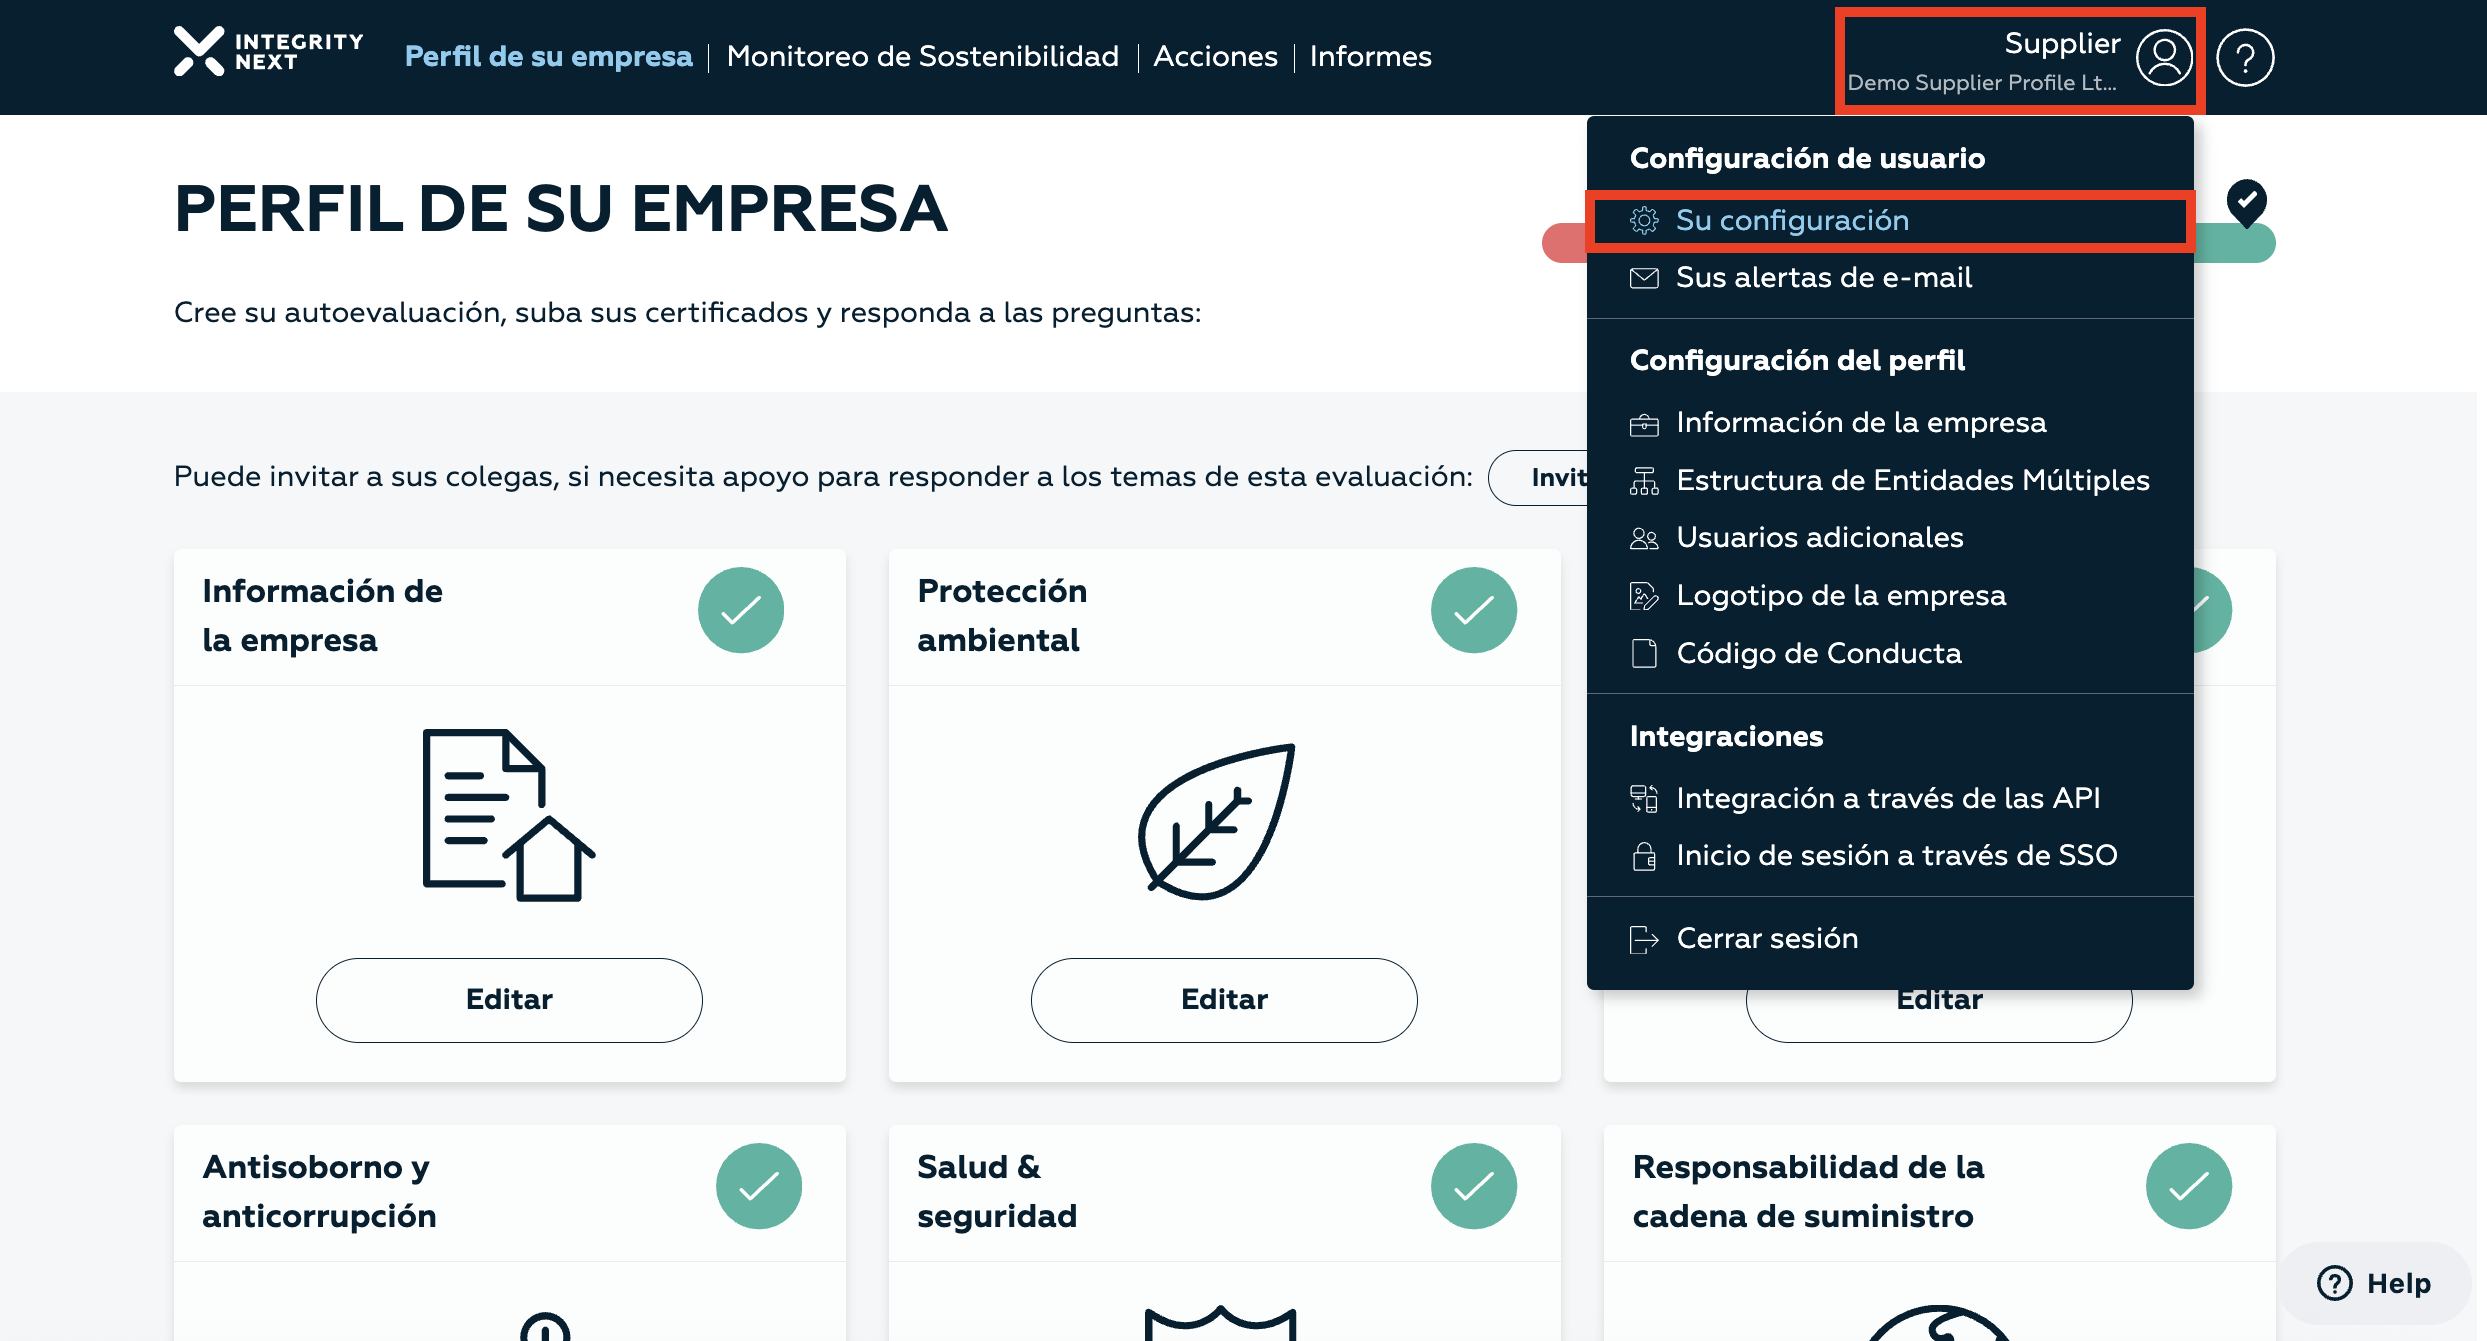Open the floating Help widget
Viewport: 2487px width, 1341px height.
pyautogui.click(x=2374, y=1283)
